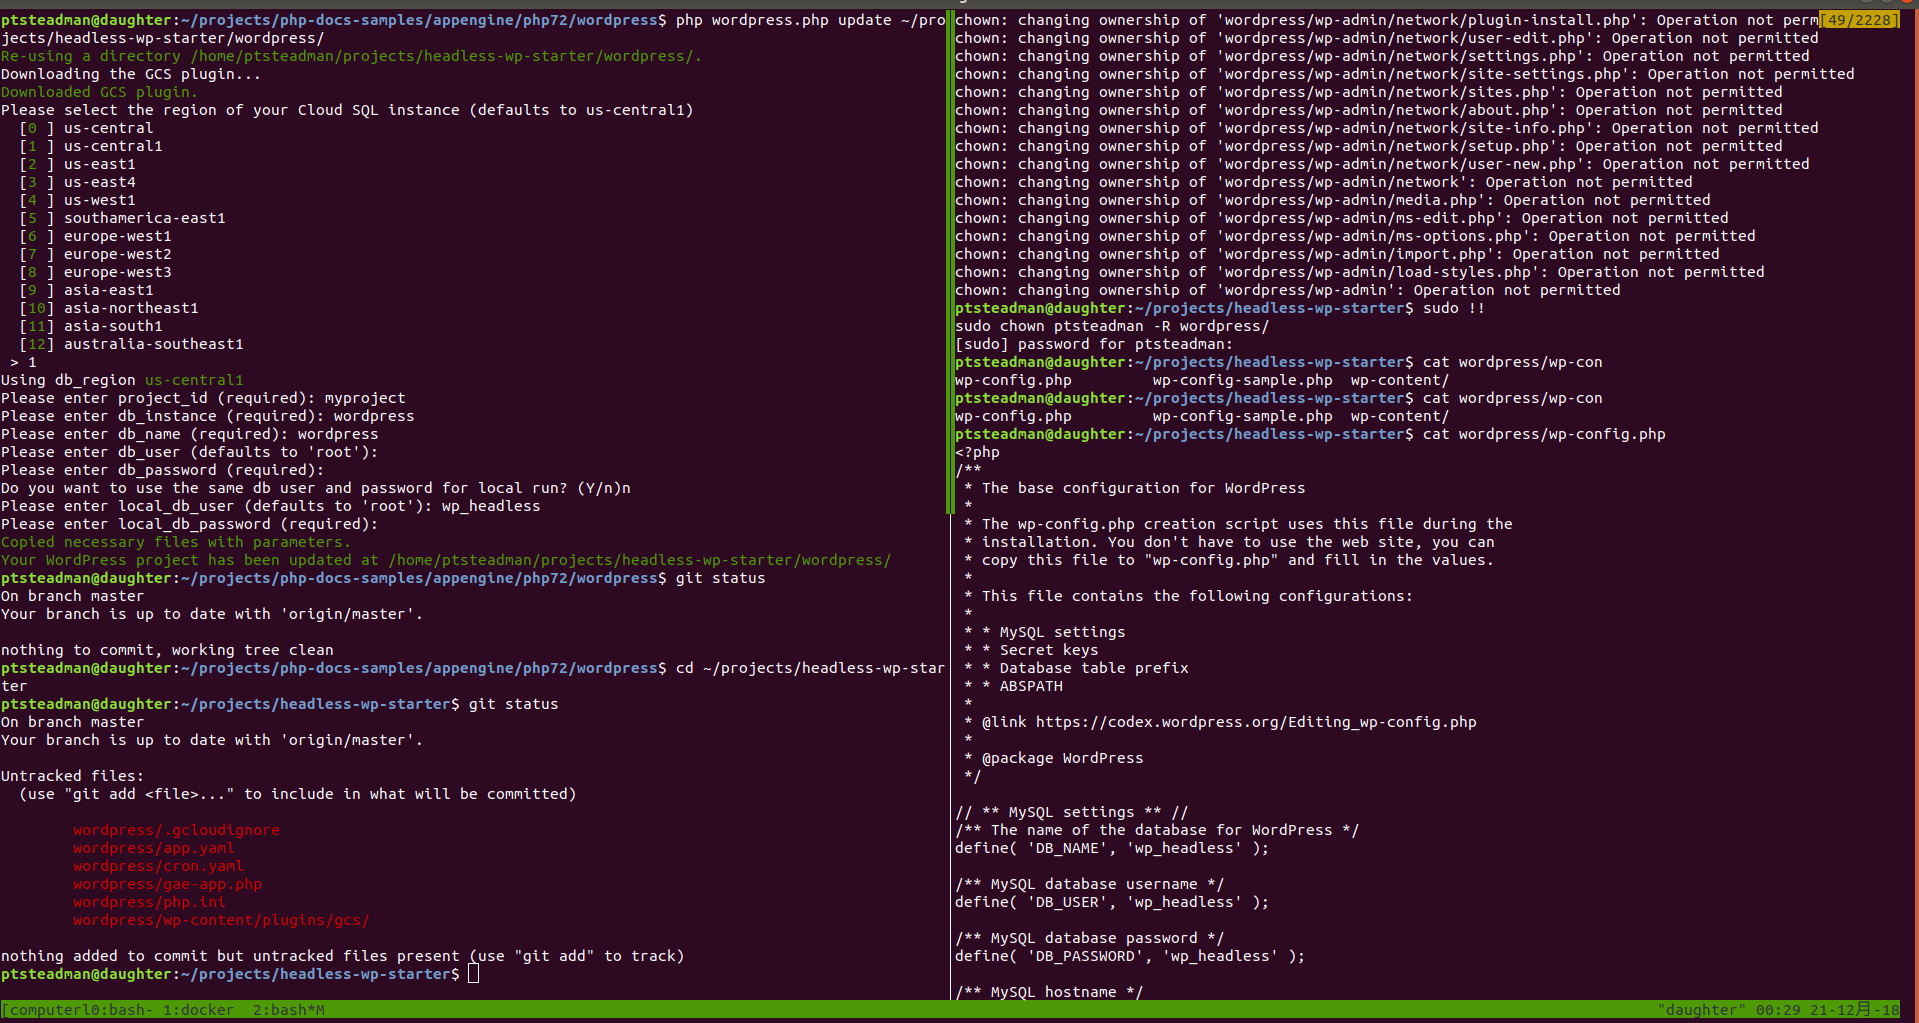Select region option [0] us-central
The height and width of the screenshot is (1023, 1919).
pyautogui.click(x=87, y=128)
